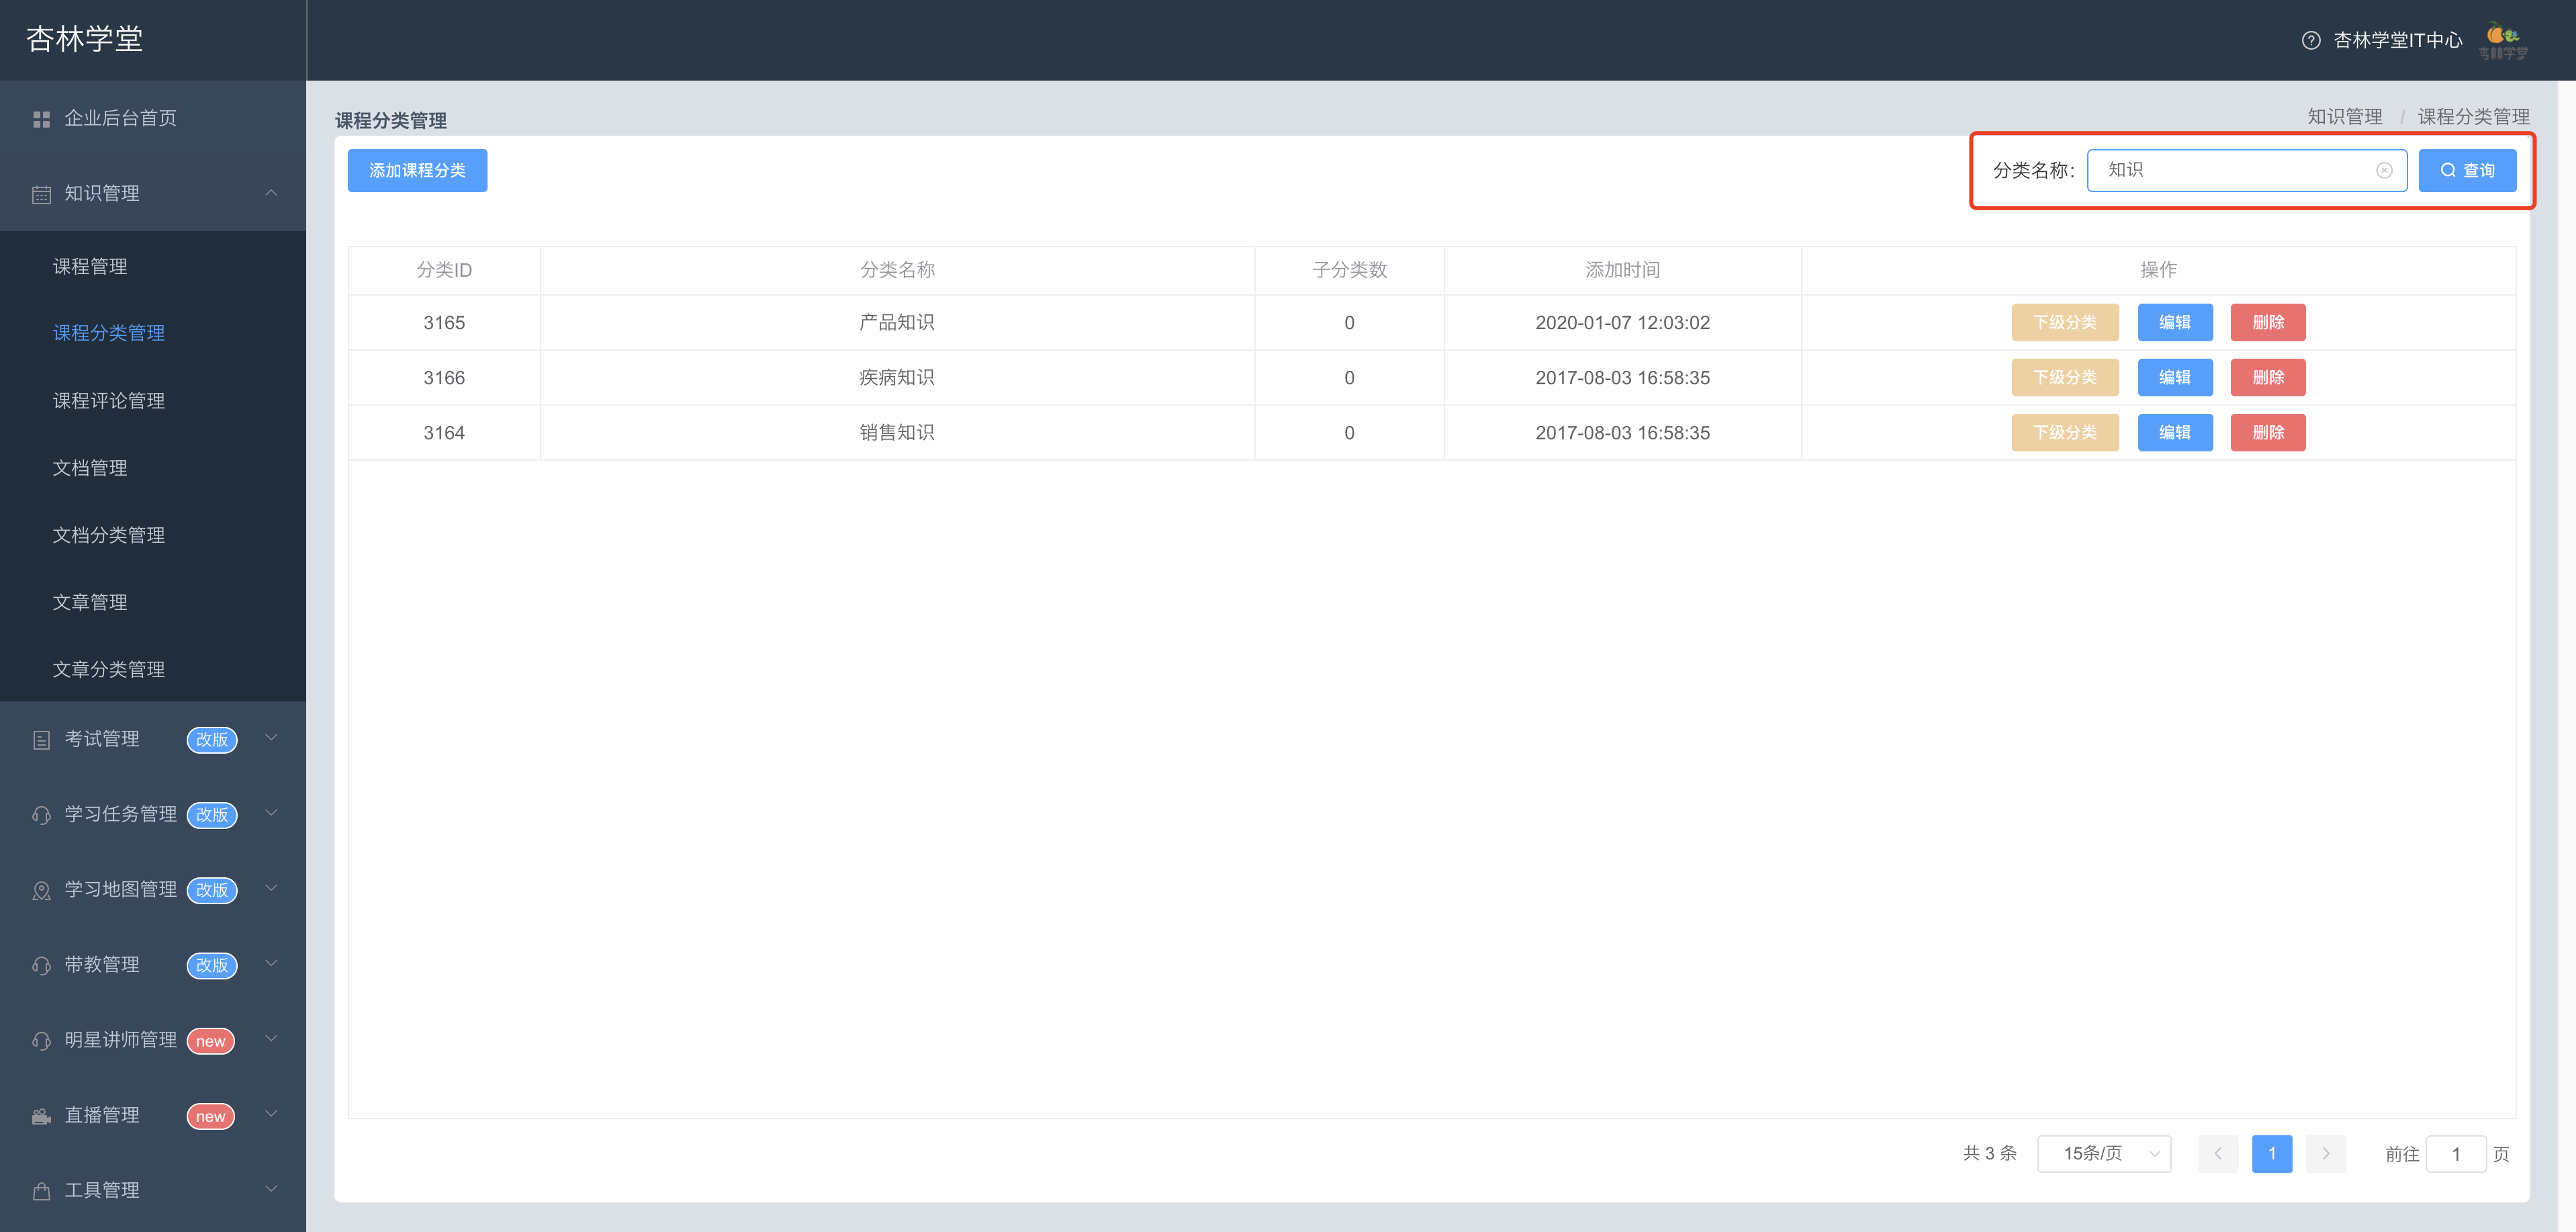Expand the 工具管理 menu chevron

coord(271,1189)
